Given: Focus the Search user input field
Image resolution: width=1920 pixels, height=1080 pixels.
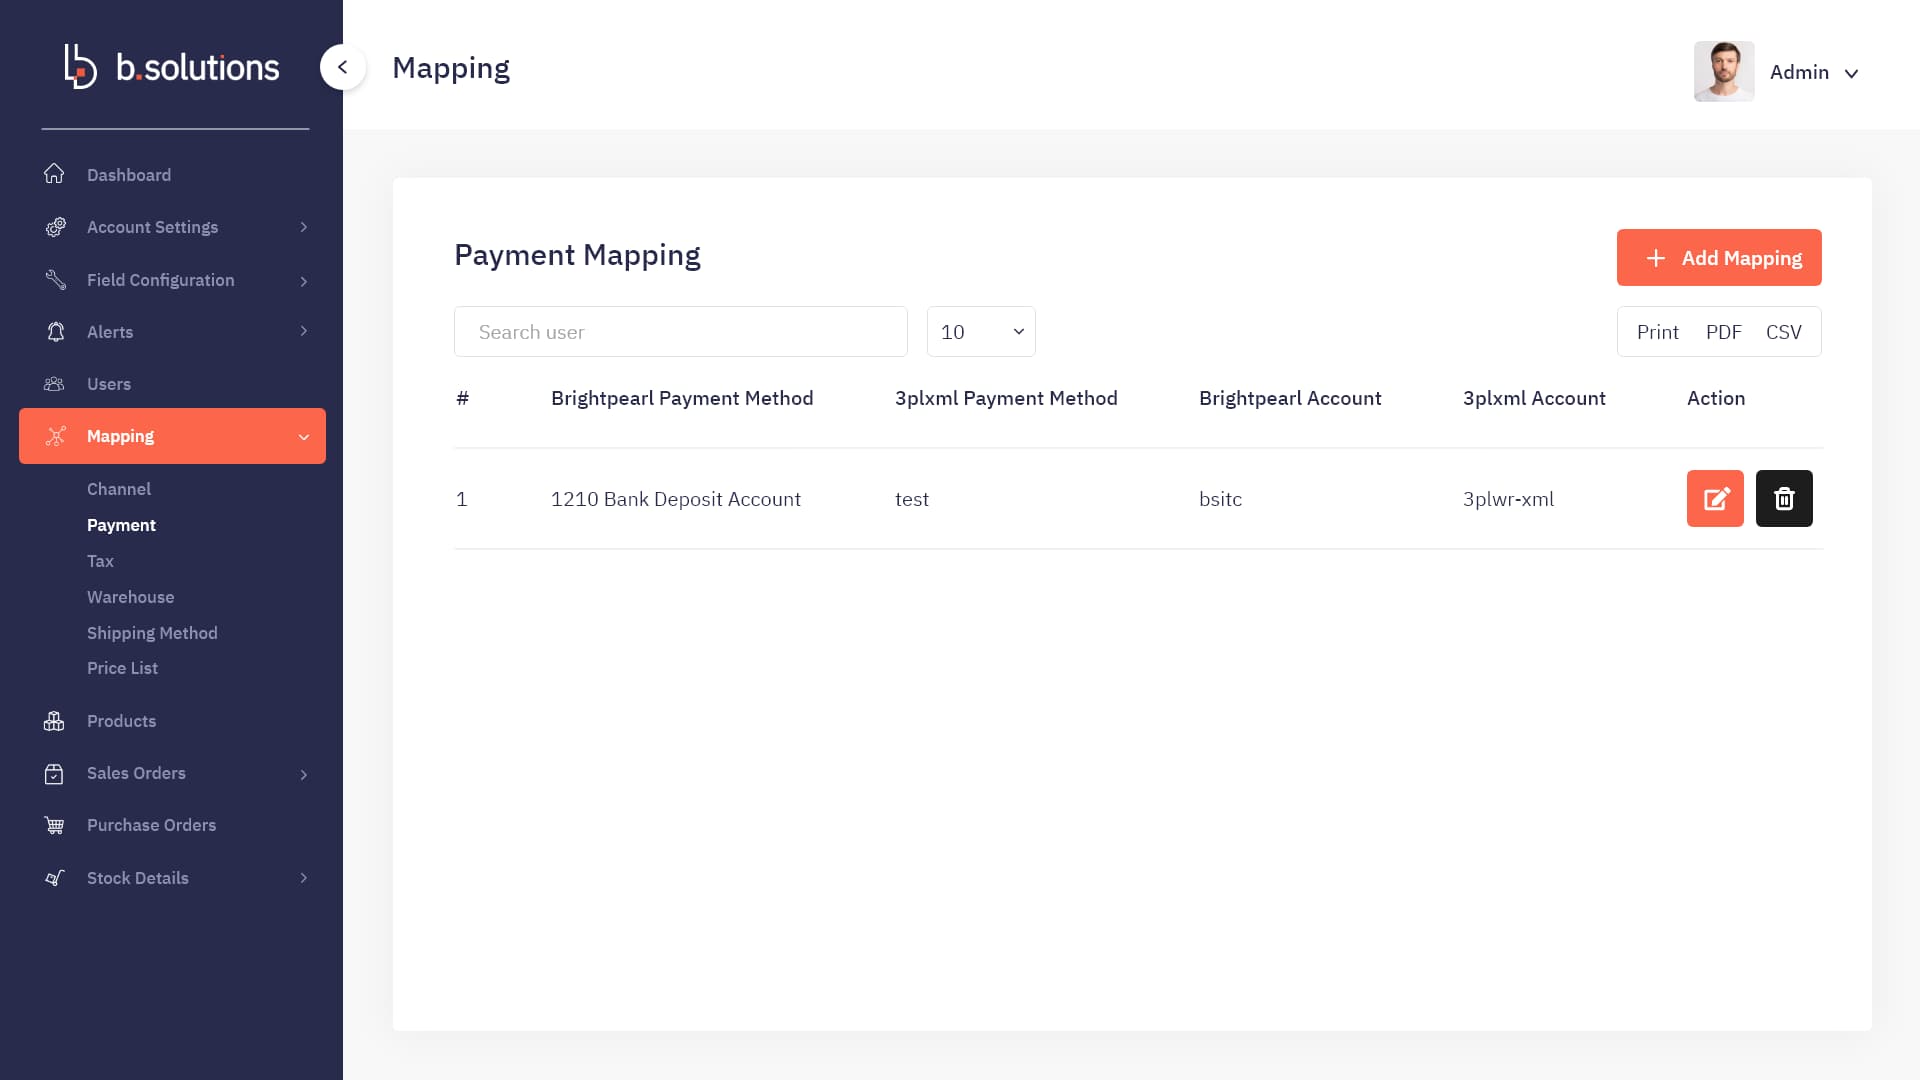Looking at the screenshot, I should pyautogui.click(x=681, y=331).
